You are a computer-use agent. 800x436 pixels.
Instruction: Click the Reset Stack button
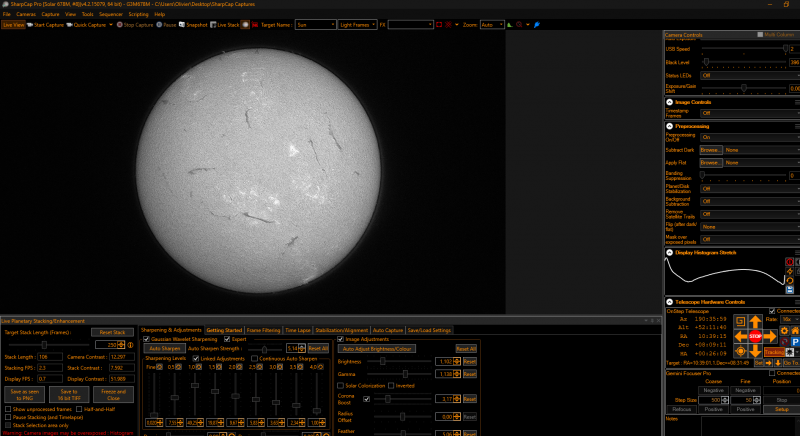pyautogui.click(x=112, y=332)
